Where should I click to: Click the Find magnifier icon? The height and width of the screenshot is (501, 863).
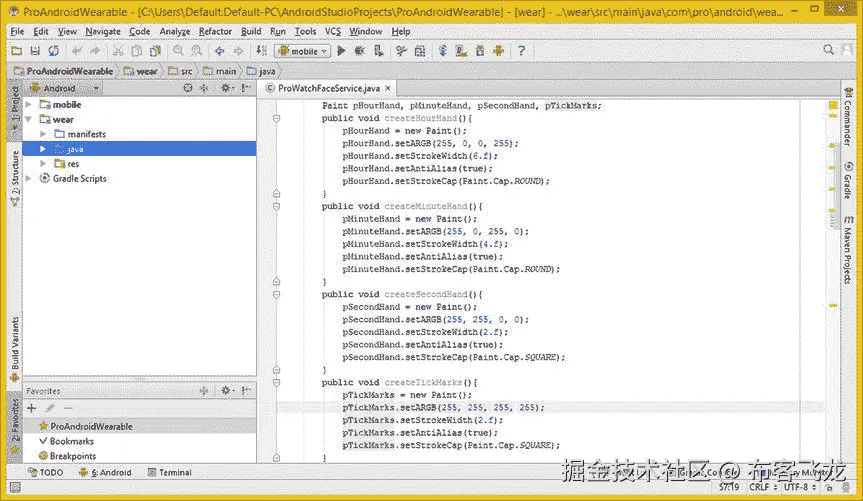click(x=178, y=51)
